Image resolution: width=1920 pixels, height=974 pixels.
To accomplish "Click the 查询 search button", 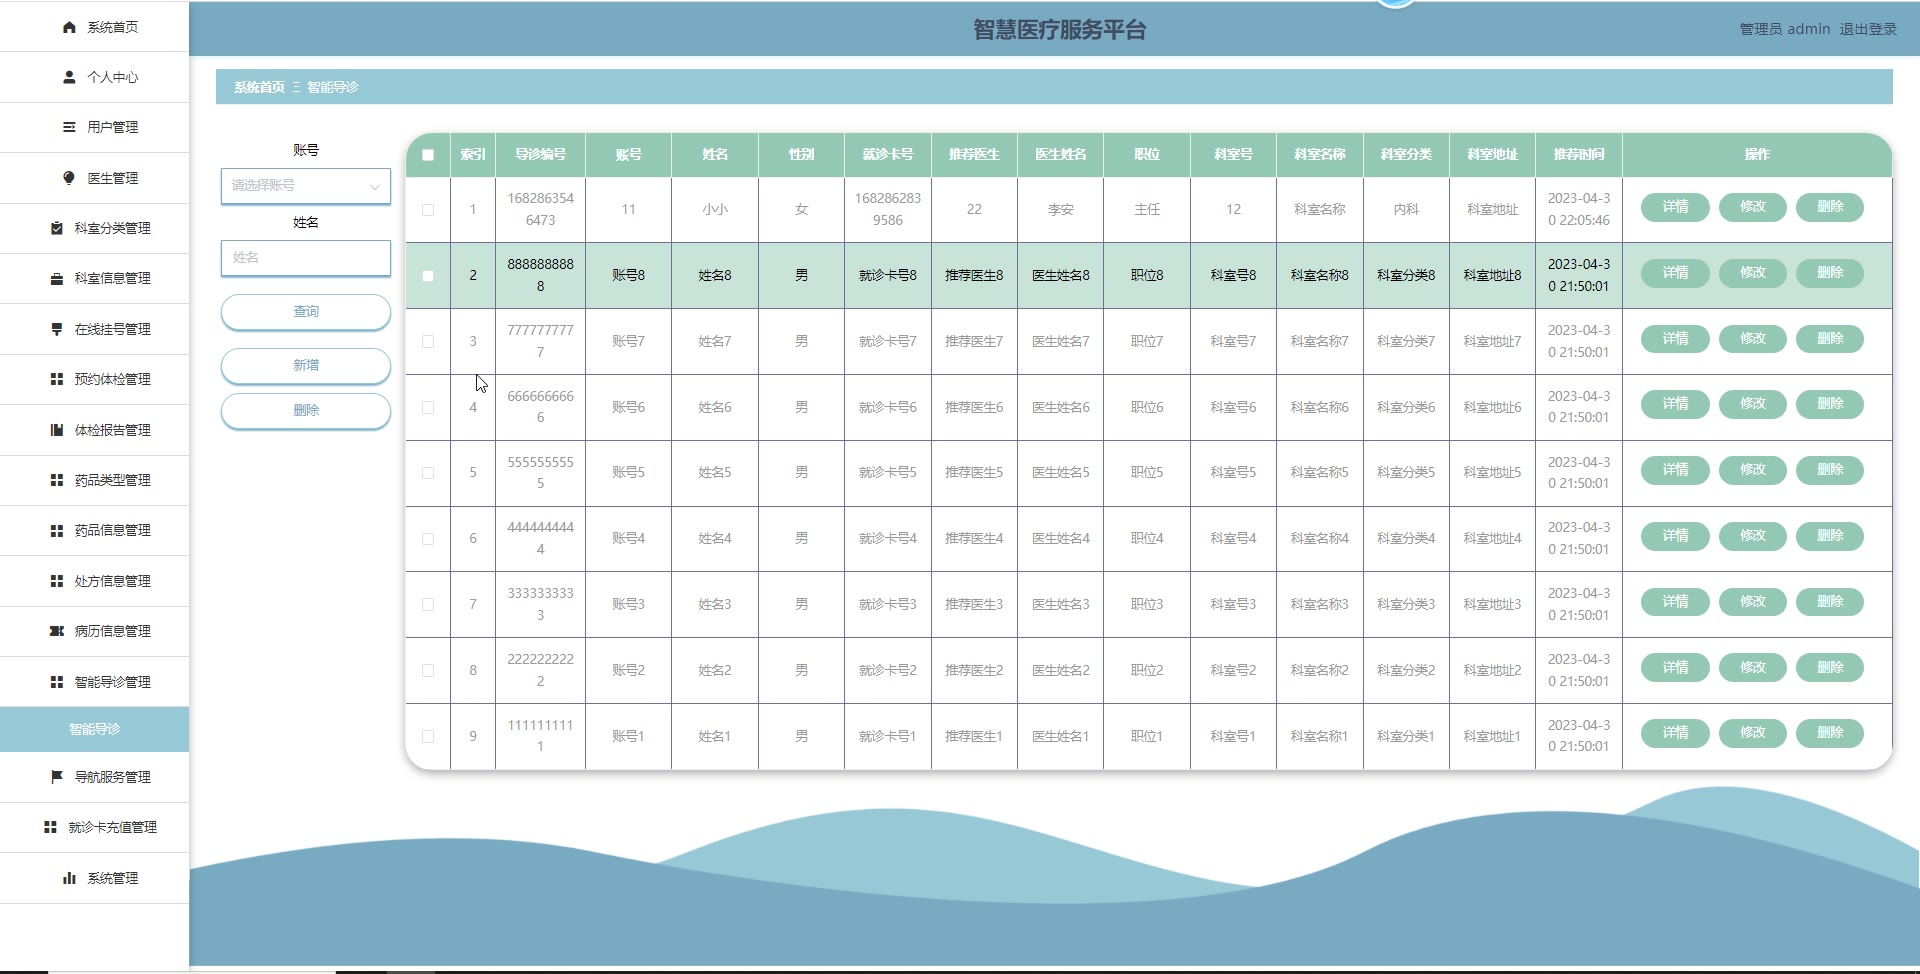I will tap(306, 312).
